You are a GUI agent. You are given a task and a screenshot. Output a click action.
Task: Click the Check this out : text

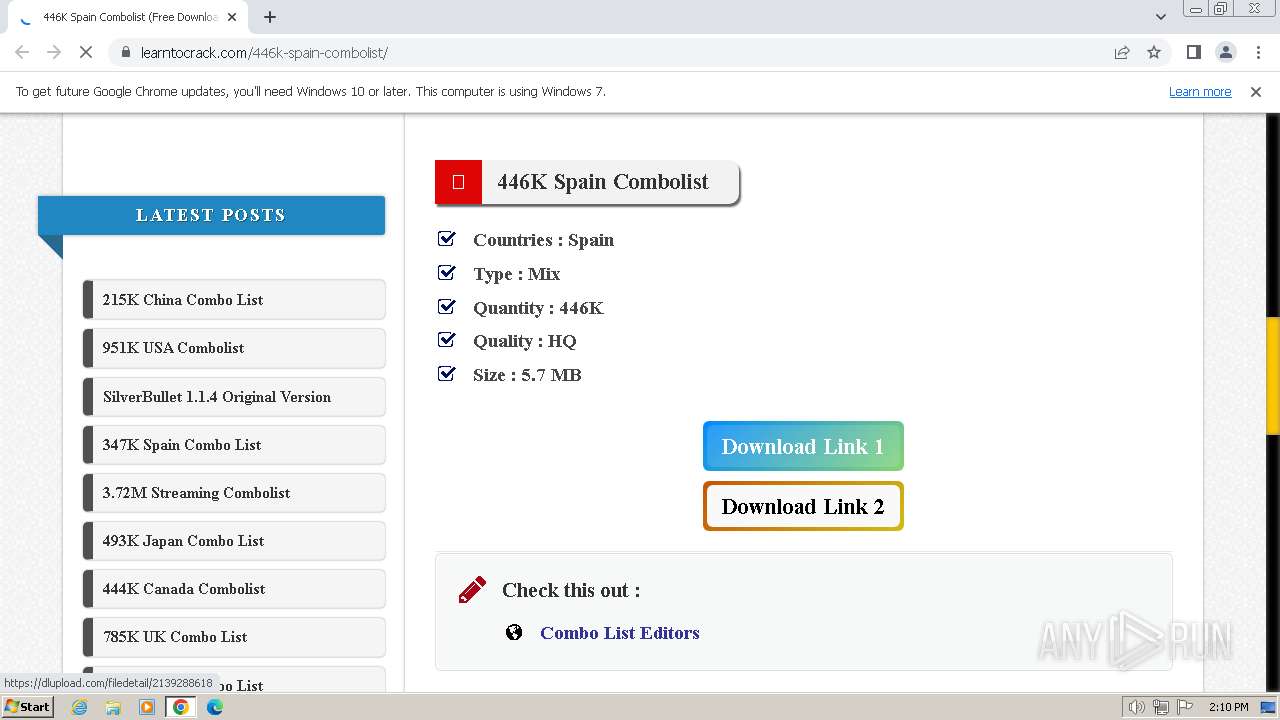[571, 590]
